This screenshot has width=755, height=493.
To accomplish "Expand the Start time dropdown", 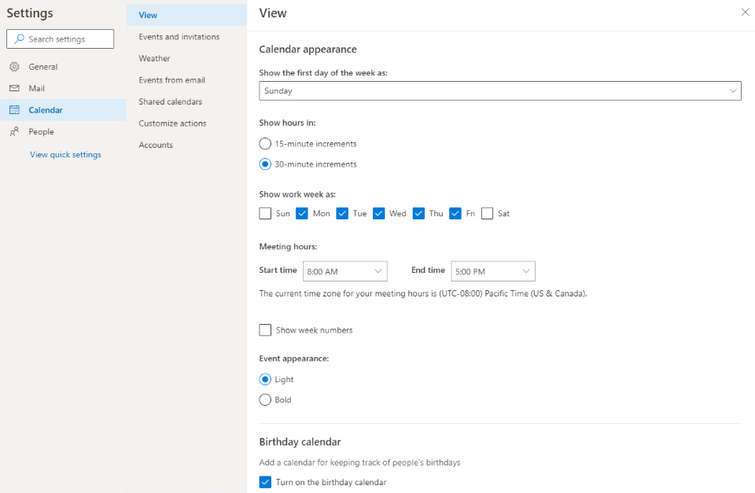I will [x=344, y=271].
